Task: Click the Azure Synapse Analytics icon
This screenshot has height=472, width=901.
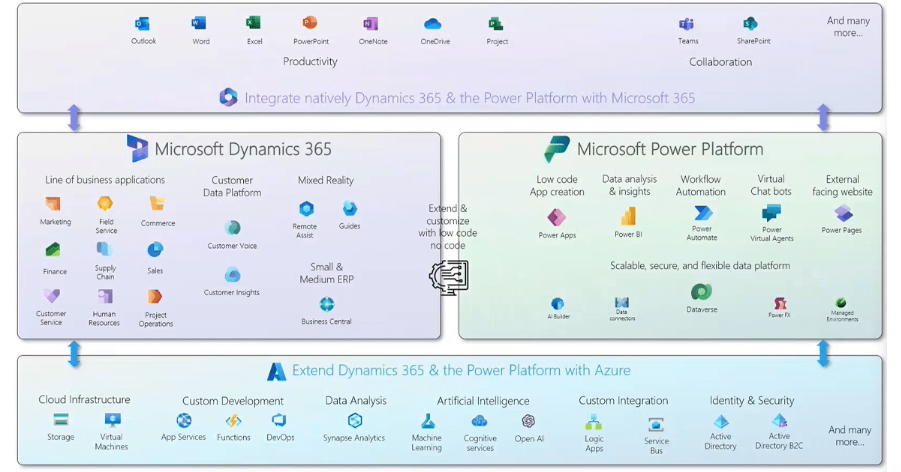Action: pyautogui.click(x=354, y=421)
